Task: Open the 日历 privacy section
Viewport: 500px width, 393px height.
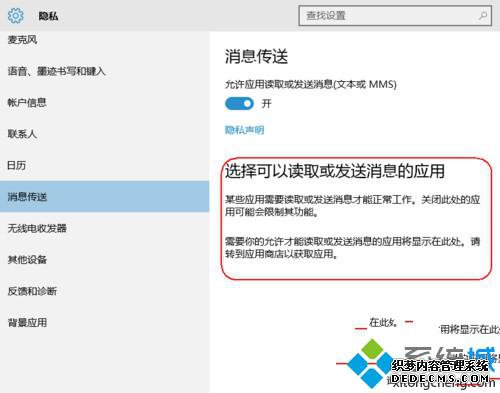Action: (x=17, y=165)
